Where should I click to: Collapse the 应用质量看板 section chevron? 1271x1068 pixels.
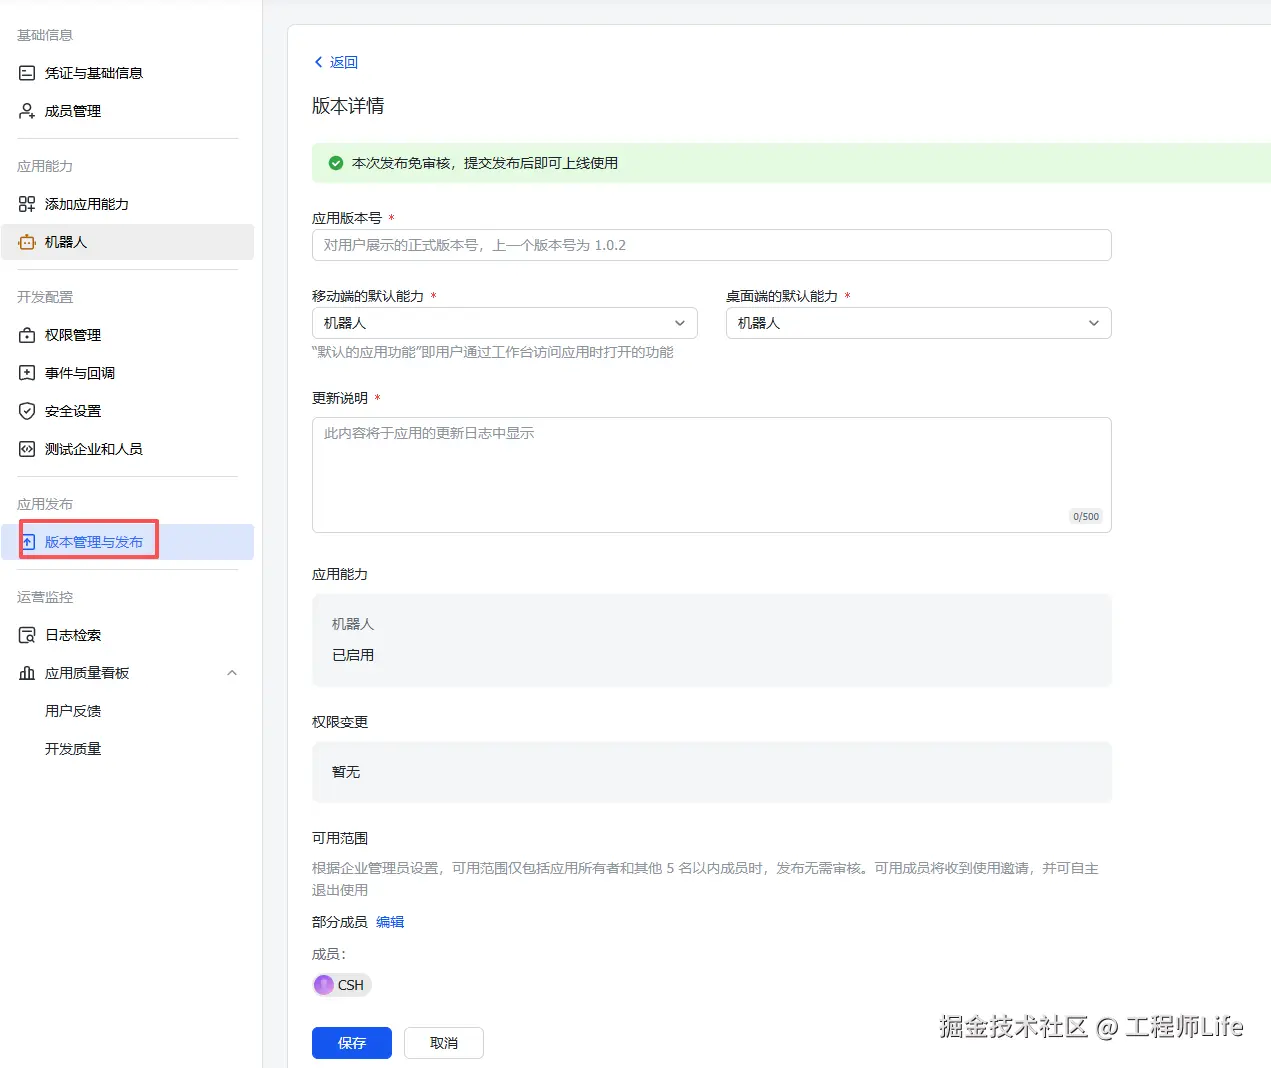(232, 673)
